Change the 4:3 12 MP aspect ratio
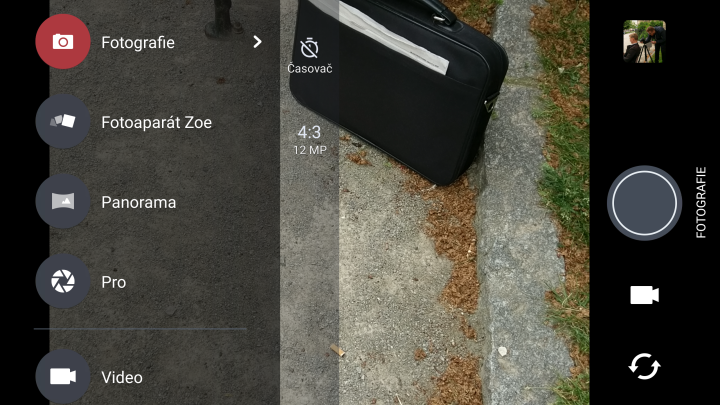This screenshot has height=405, width=720. pyautogui.click(x=309, y=140)
